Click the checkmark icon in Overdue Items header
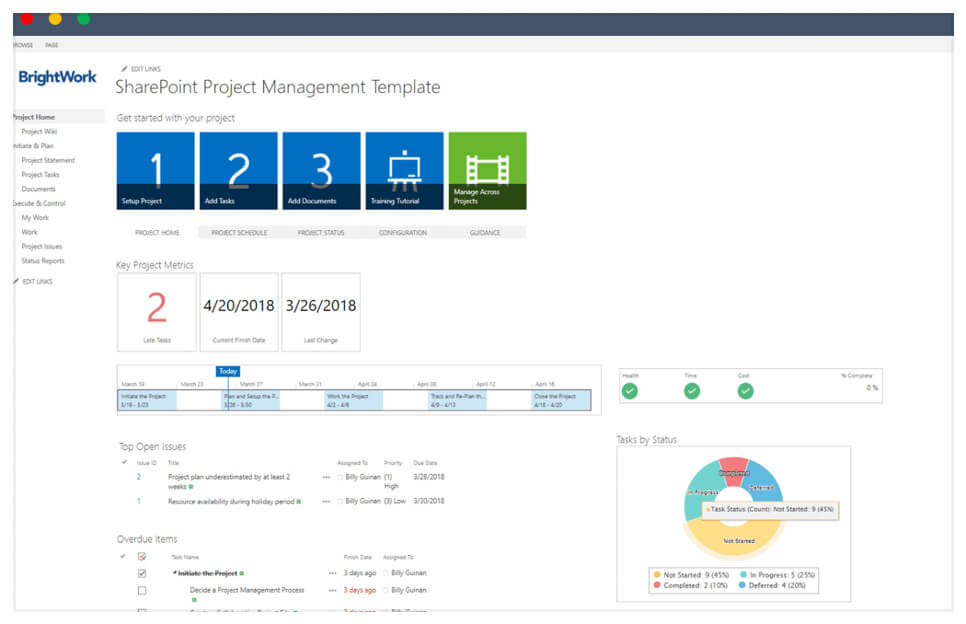 point(123,556)
